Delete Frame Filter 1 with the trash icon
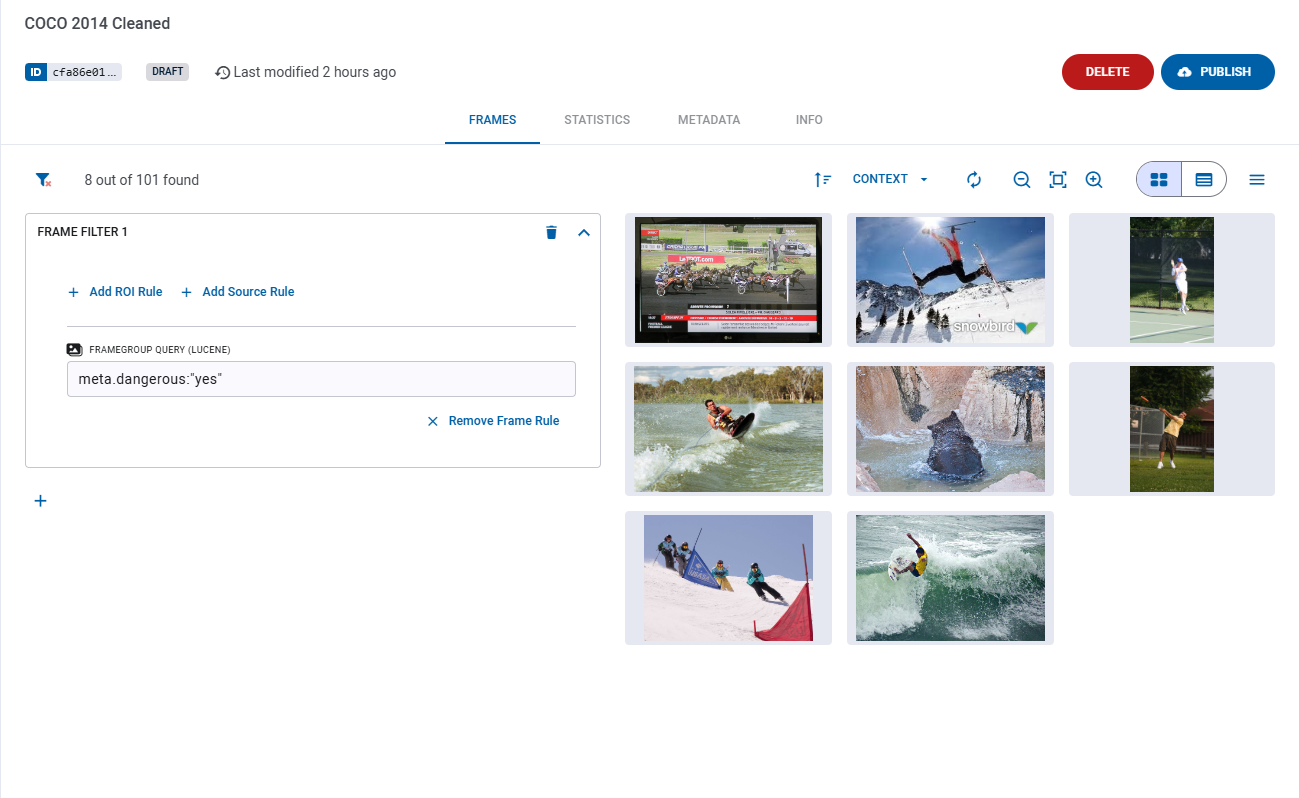Image resolution: width=1299 pixels, height=798 pixels. point(551,231)
